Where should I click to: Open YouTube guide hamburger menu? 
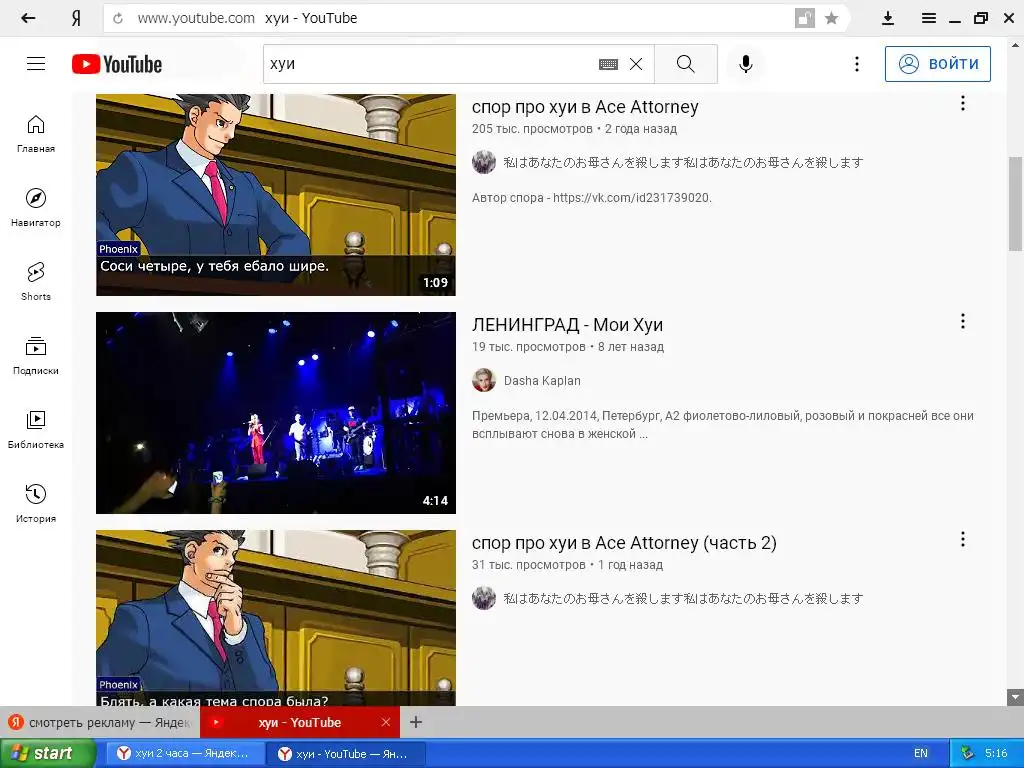(x=36, y=63)
